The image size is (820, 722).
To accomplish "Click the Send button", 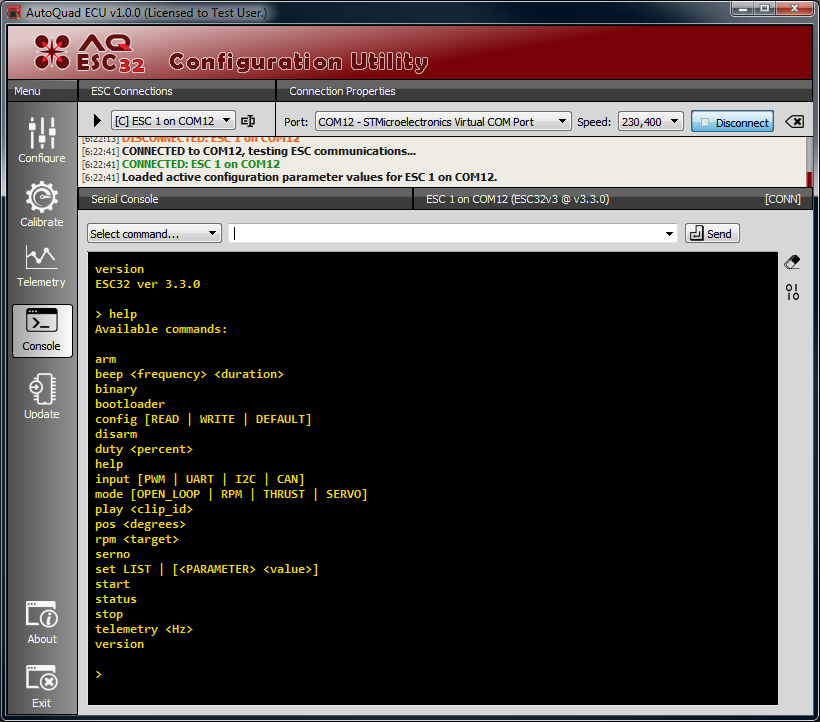I will (x=712, y=233).
